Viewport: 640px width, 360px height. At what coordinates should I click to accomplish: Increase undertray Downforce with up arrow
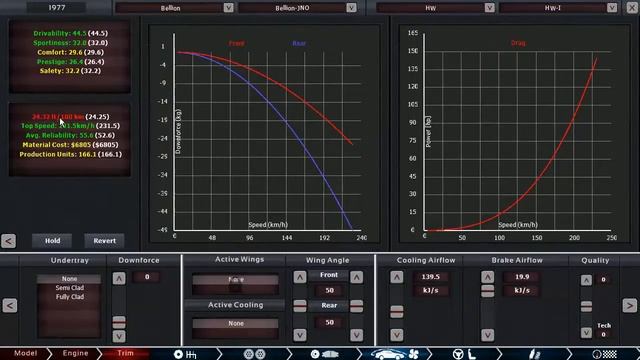119,278
